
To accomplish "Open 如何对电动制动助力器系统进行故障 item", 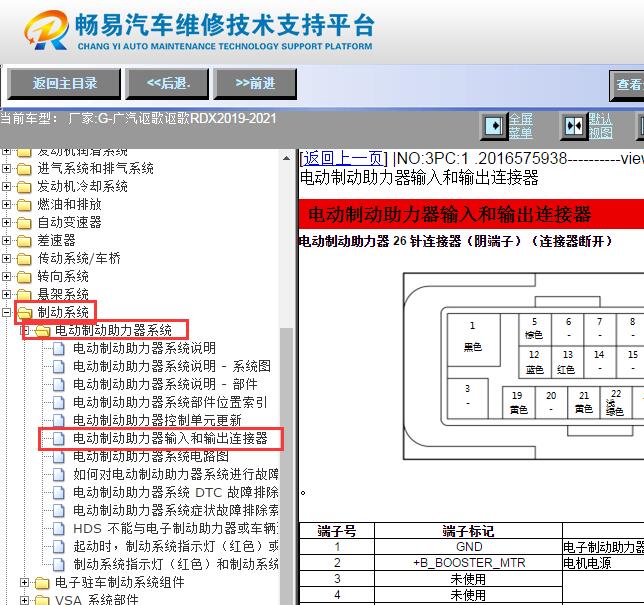I will 176,474.
